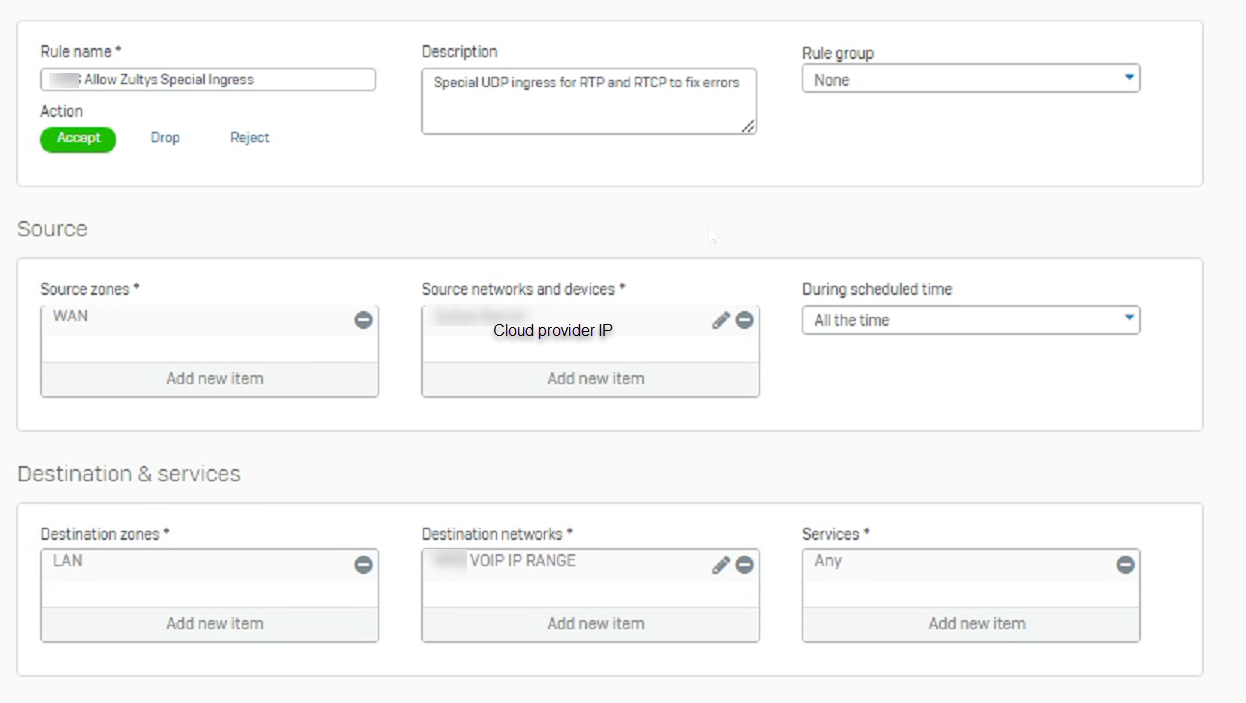Select the Accept action
The image size is (1246, 703).
(78, 139)
